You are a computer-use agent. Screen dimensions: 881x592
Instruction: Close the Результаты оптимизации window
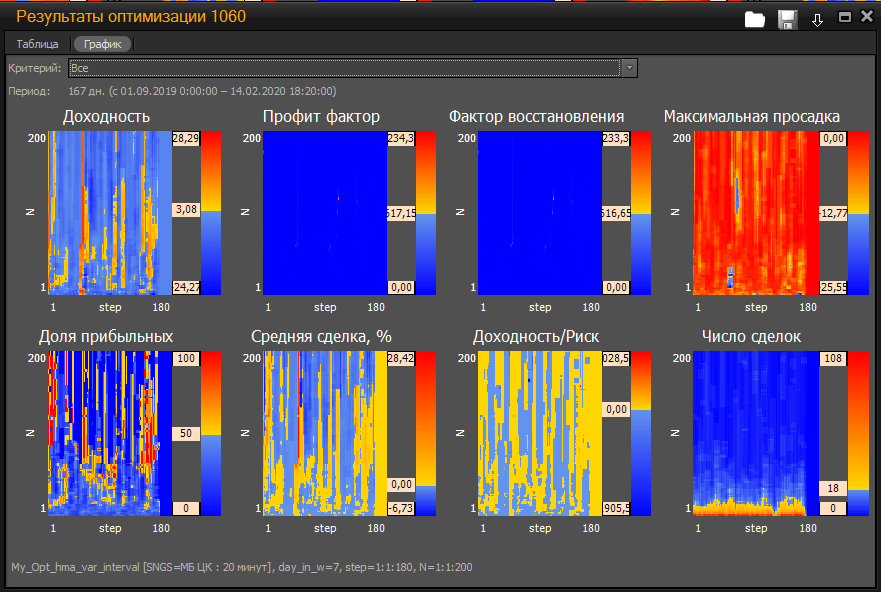point(866,17)
